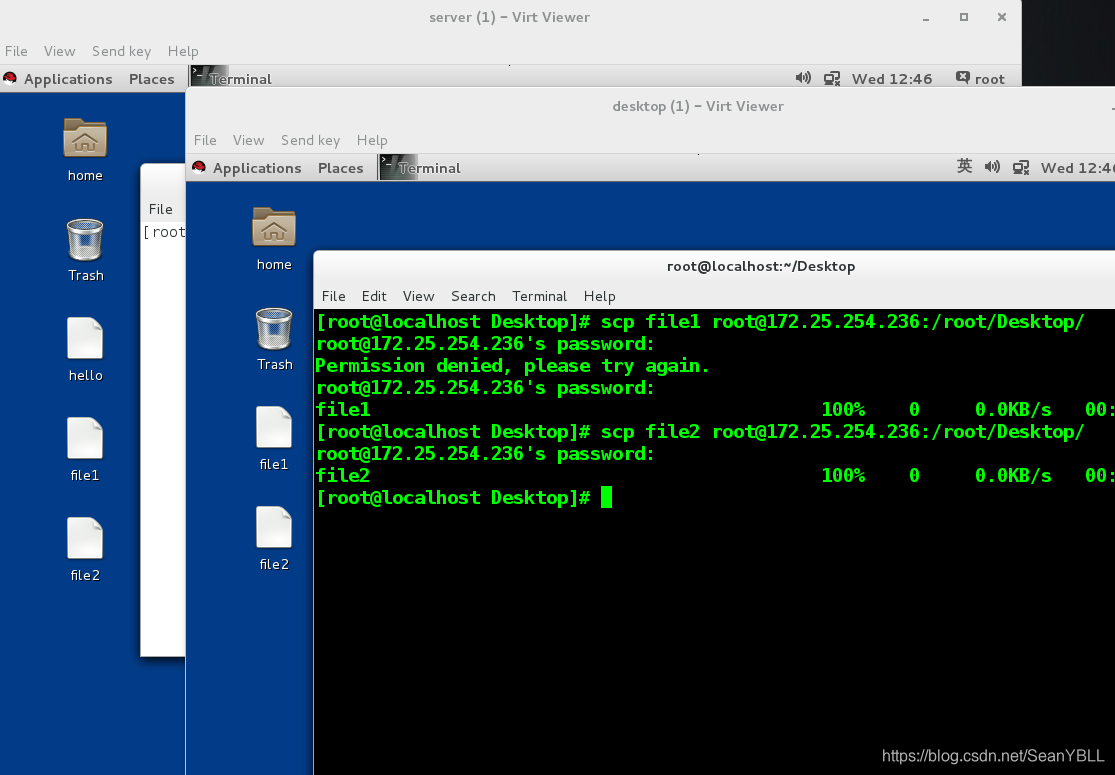Click Terminal taskbar button in desktop viewer panel
The image size is (1115, 775).
click(x=421, y=167)
